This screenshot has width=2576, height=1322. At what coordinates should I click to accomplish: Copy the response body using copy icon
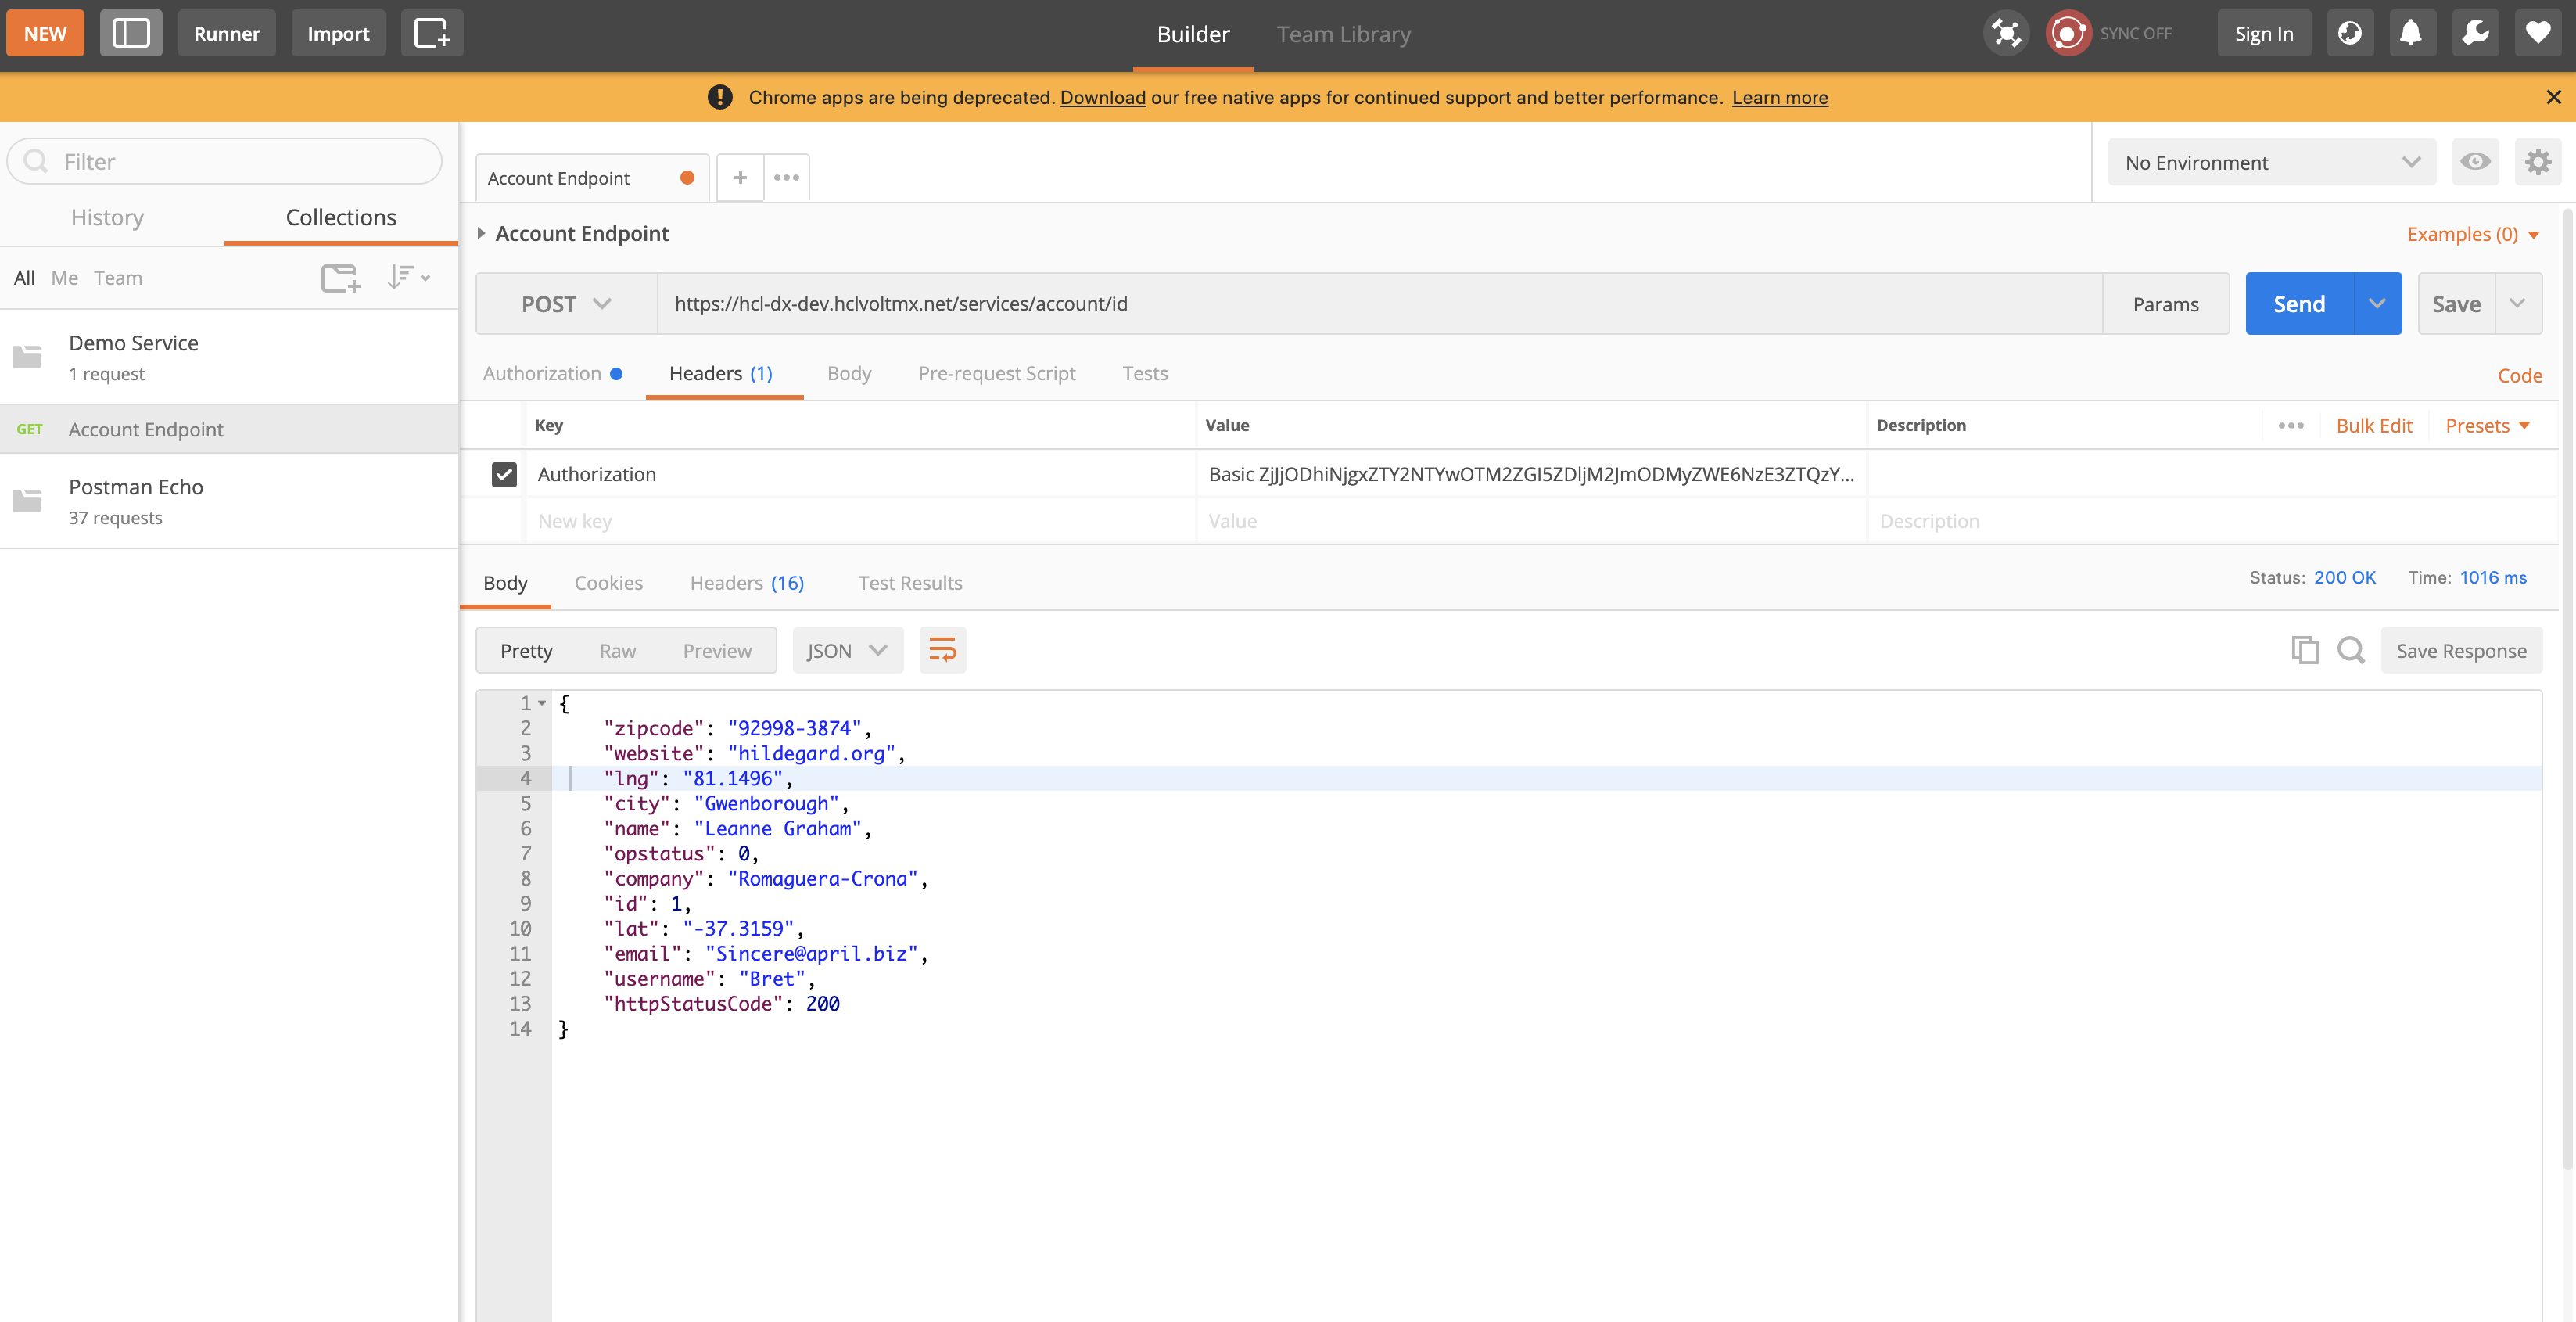pyautogui.click(x=2305, y=650)
